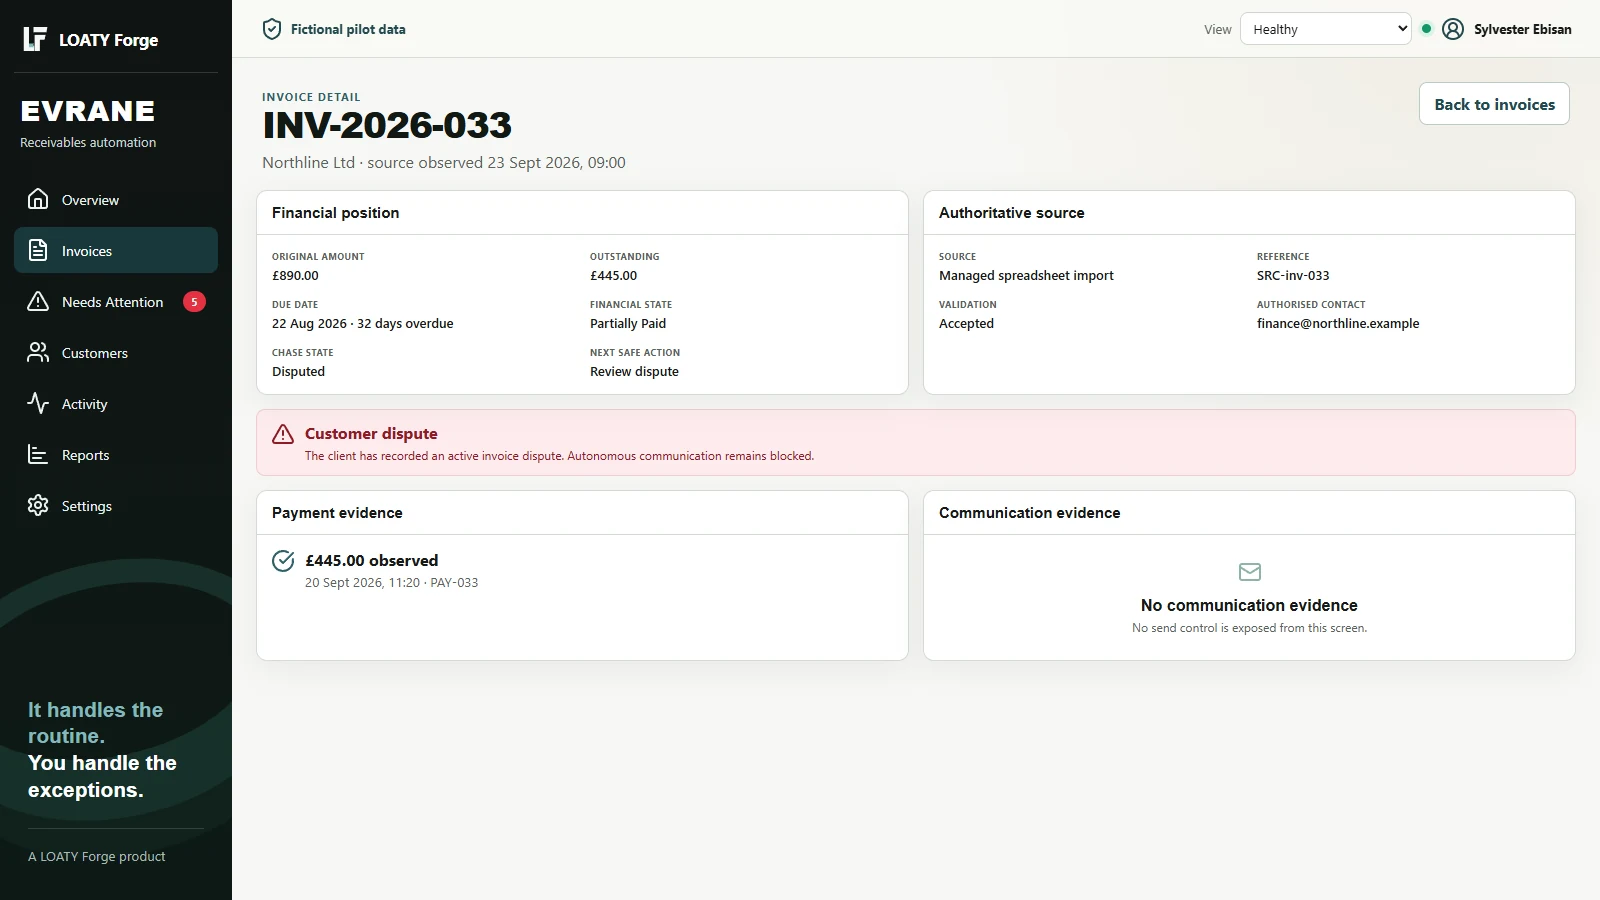Open the View dropdown showing Healthy
1600x900 pixels.
pos(1325,29)
